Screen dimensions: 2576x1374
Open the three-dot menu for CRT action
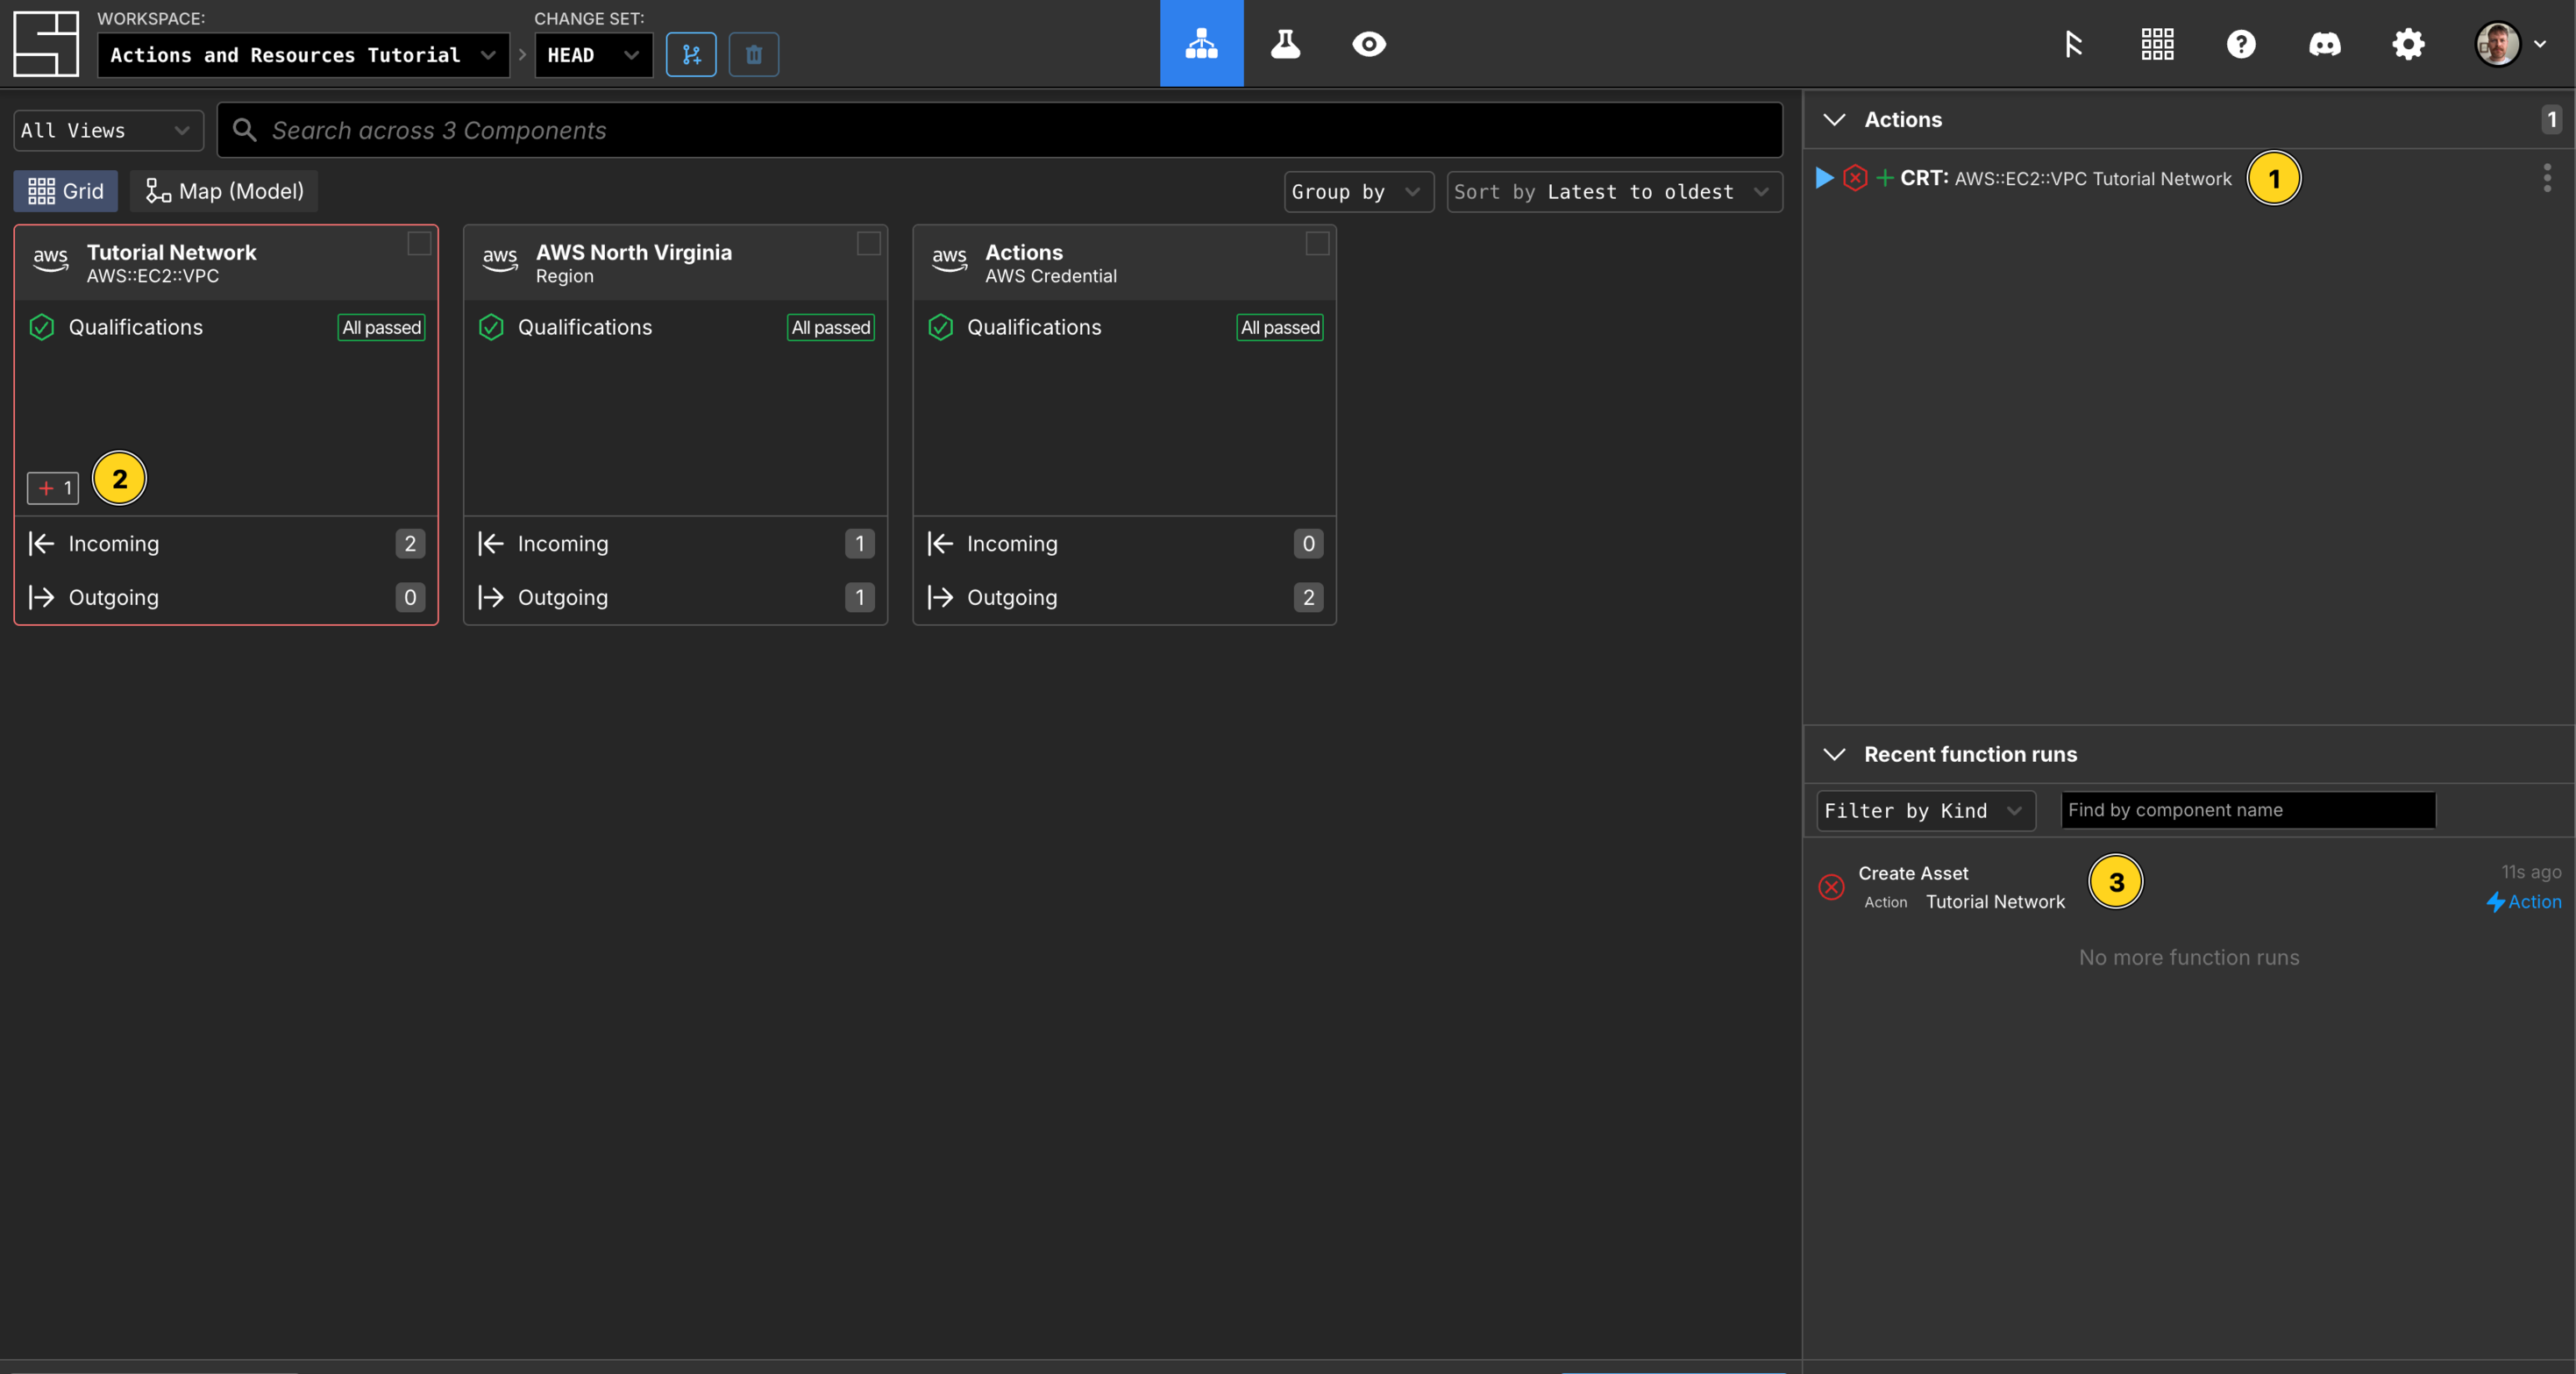click(x=2547, y=178)
